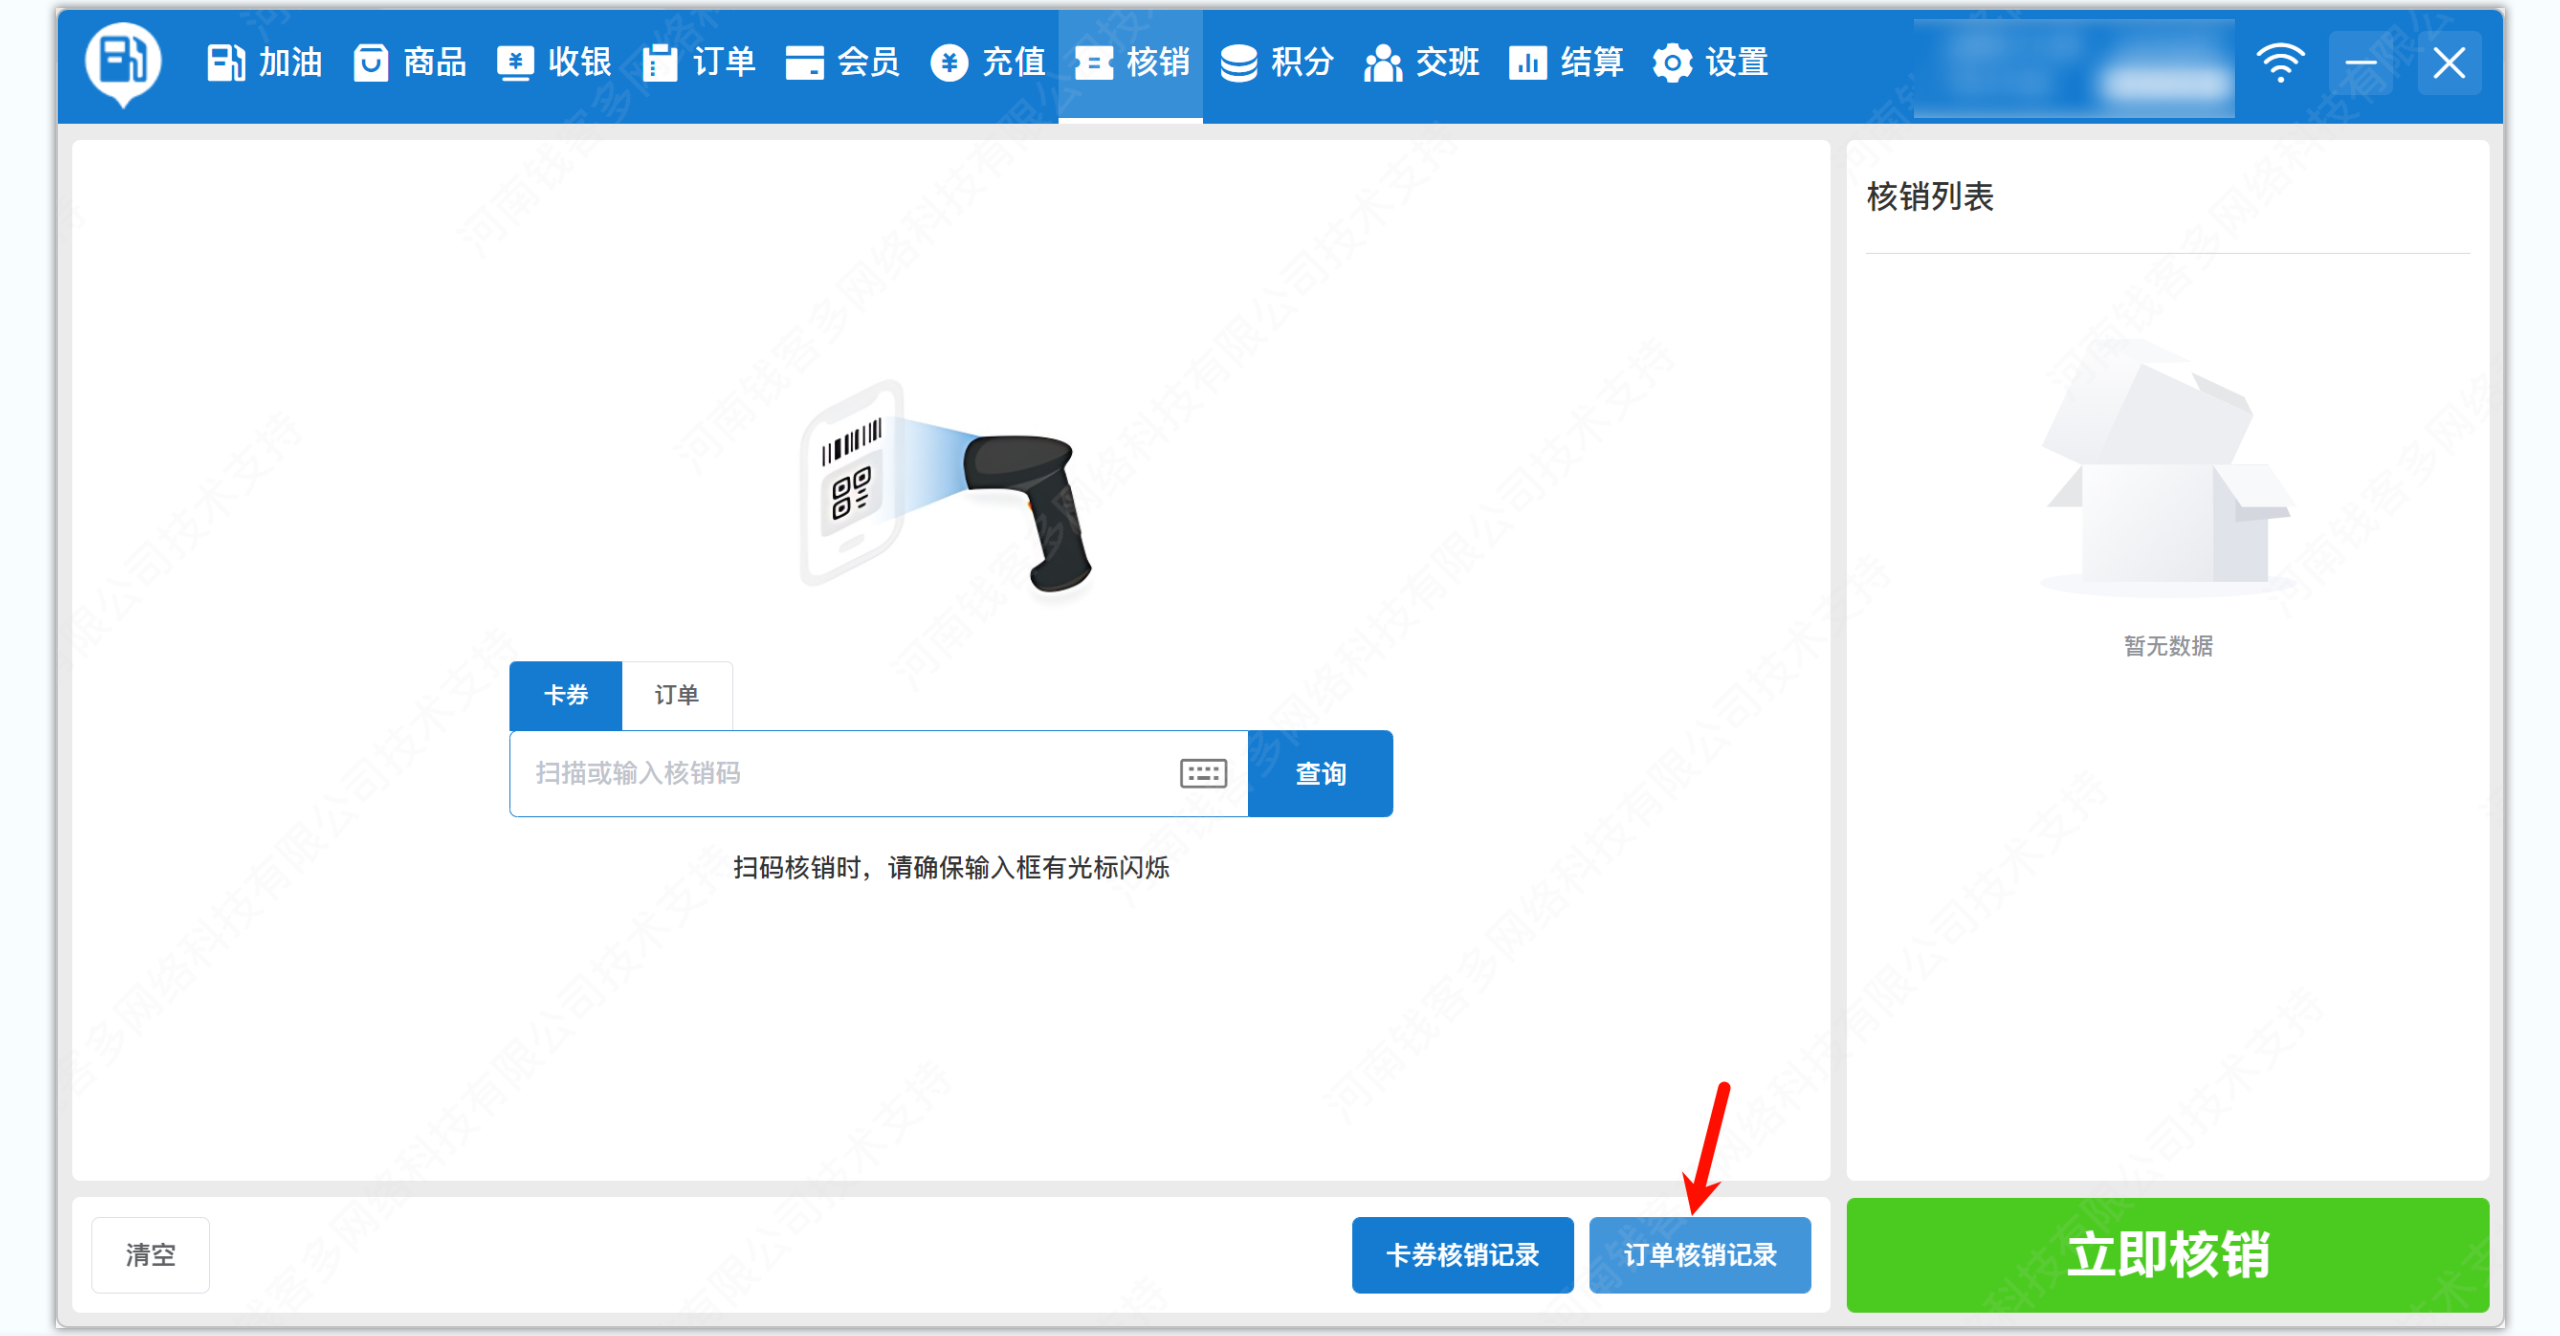Click the 积分 points stack icon

point(1238,62)
